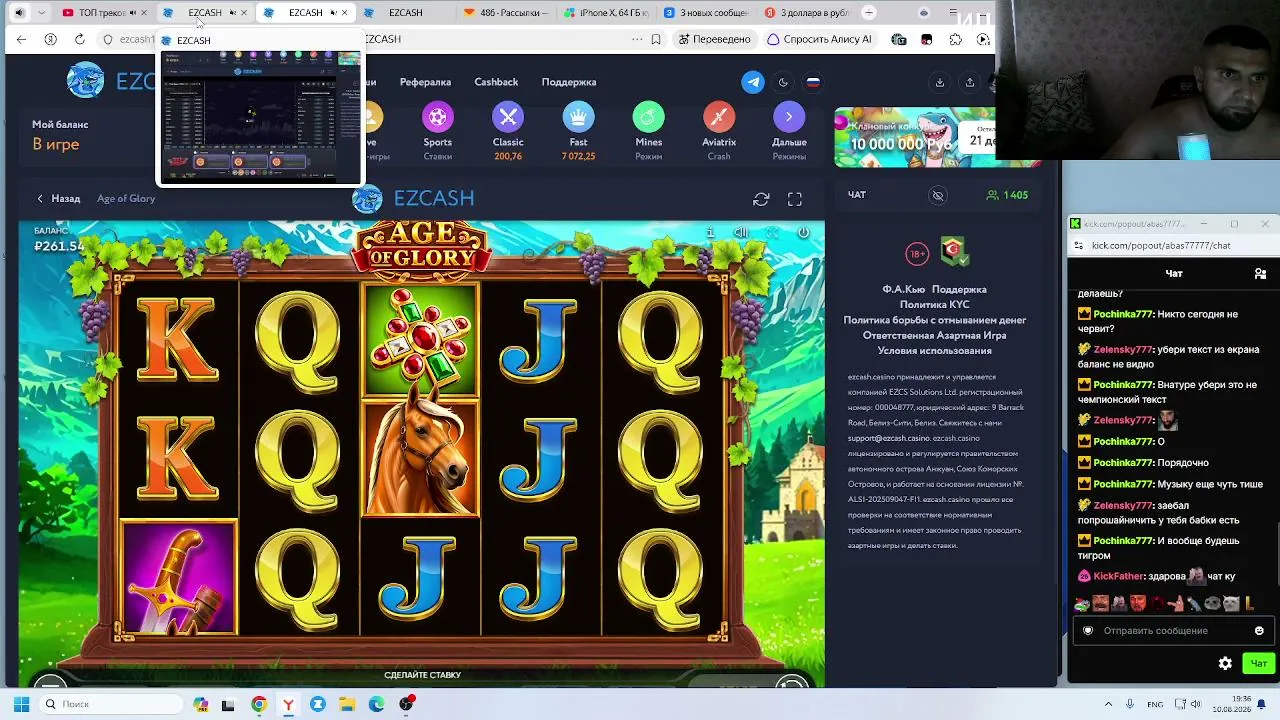Click the 18+ age restriction badge
This screenshot has width=1280, height=720.
coord(917,253)
